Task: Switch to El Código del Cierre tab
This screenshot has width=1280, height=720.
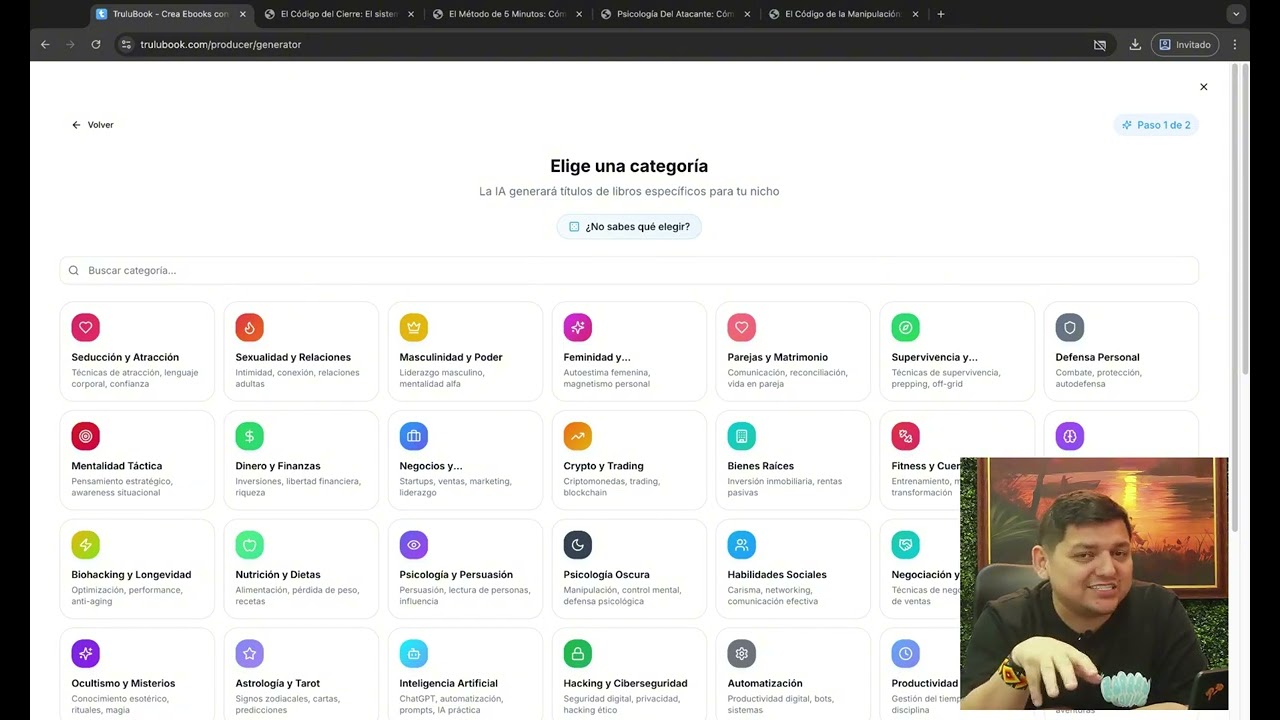Action: click(340, 14)
